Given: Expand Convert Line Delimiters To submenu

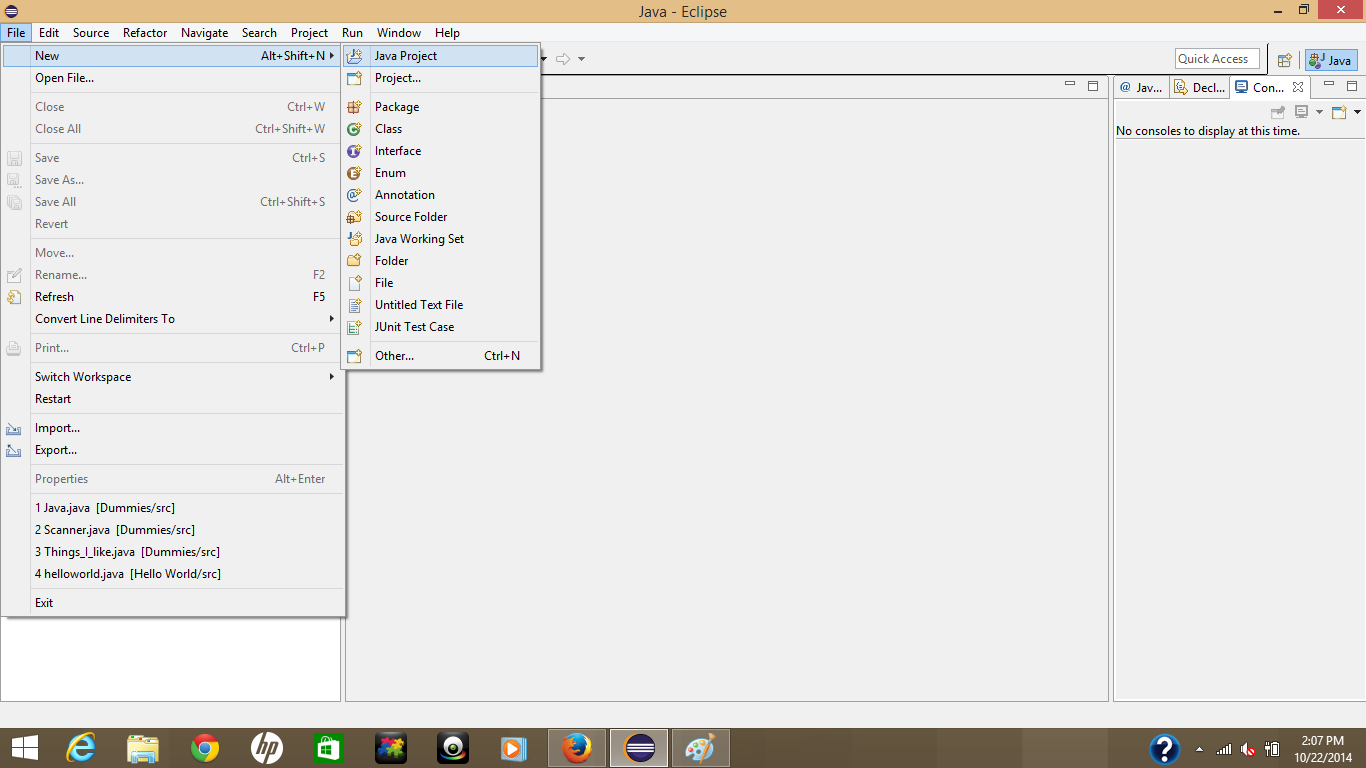Looking at the screenshot, I should pyautogui.click(x=332, y=319).
